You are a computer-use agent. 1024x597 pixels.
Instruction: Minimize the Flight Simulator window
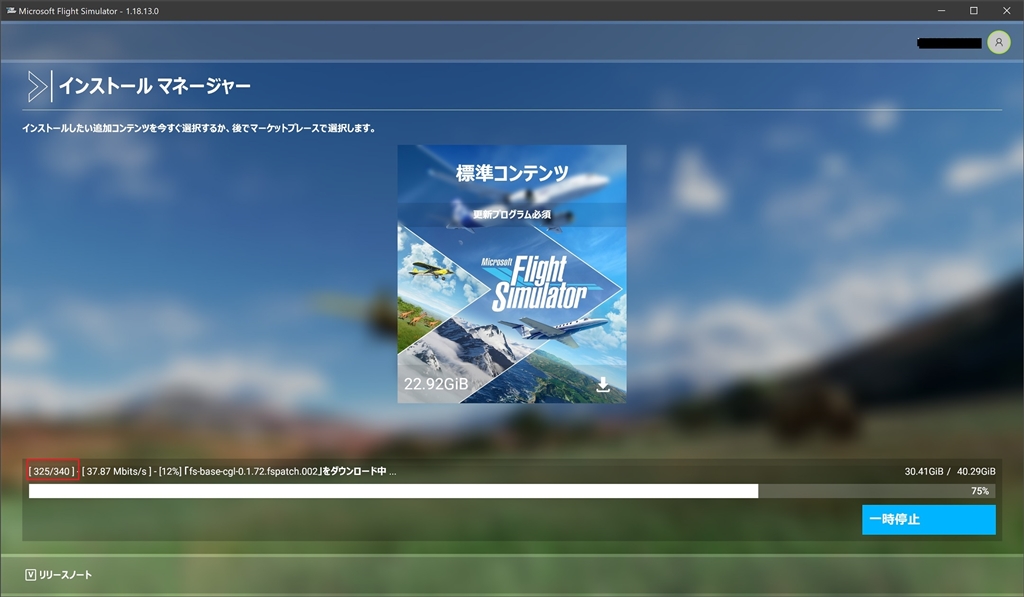coord(941,10)
